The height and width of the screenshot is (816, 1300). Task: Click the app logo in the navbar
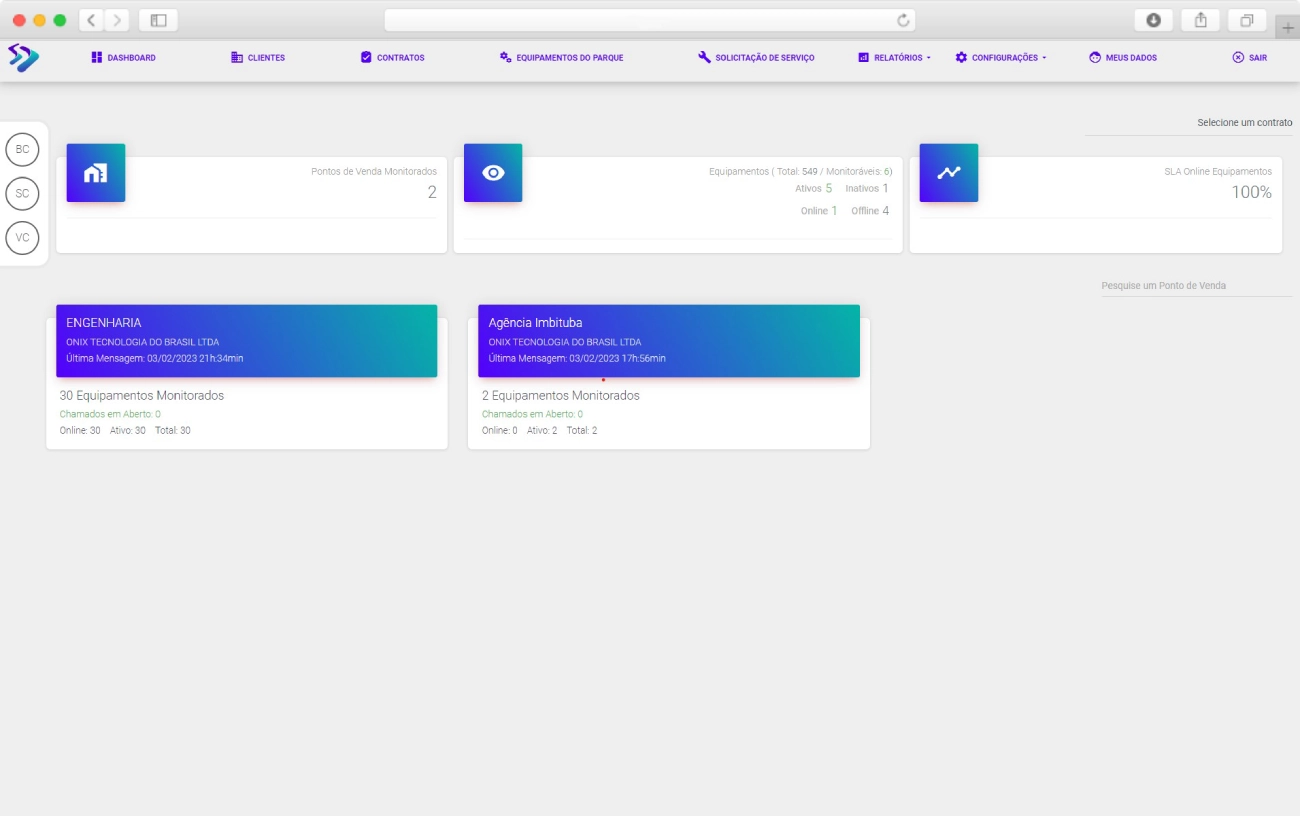click(23, 58)
